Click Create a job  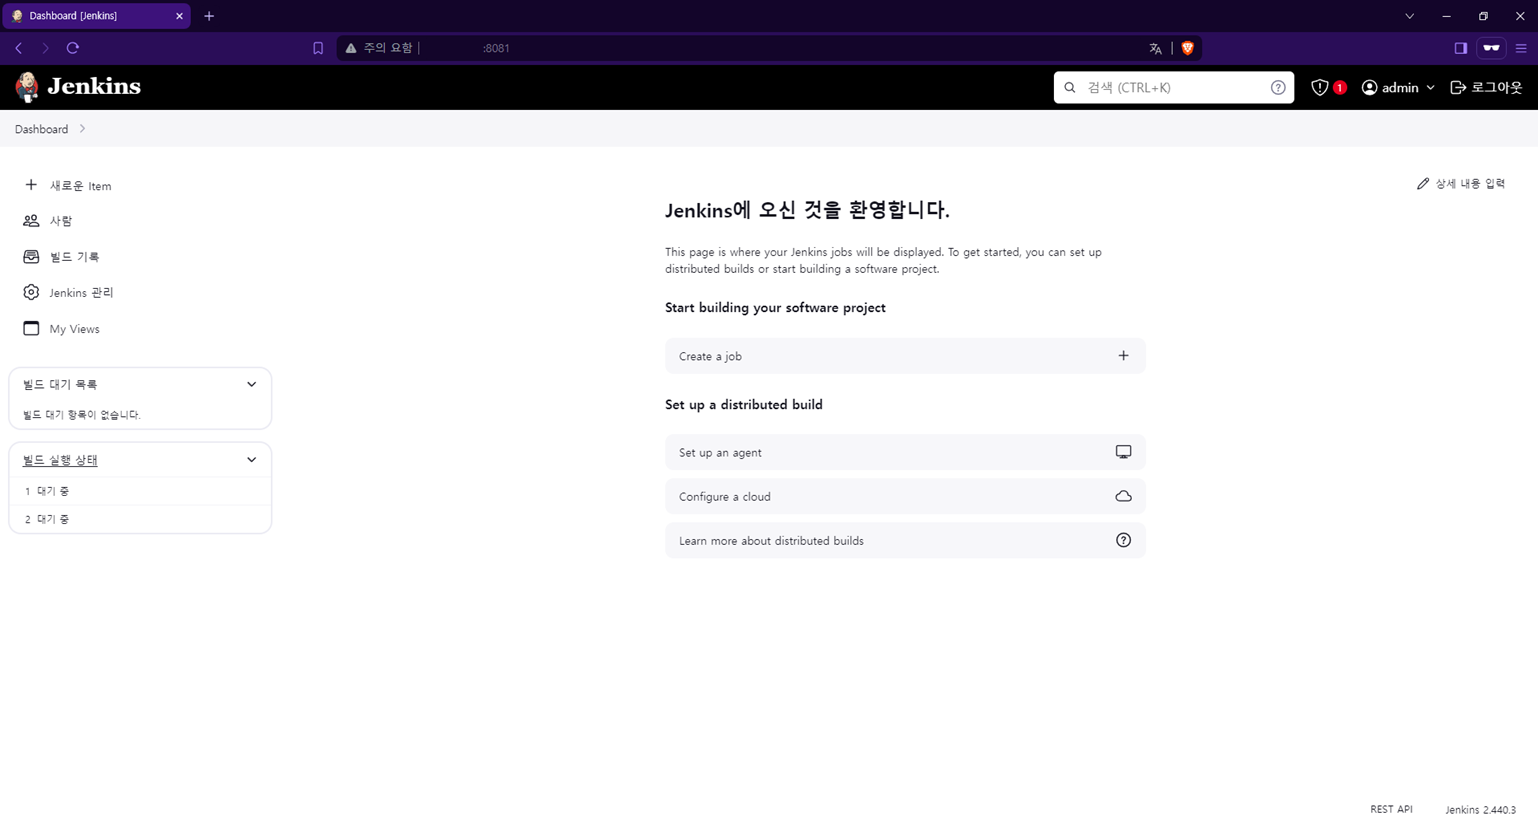coord(904,355)
